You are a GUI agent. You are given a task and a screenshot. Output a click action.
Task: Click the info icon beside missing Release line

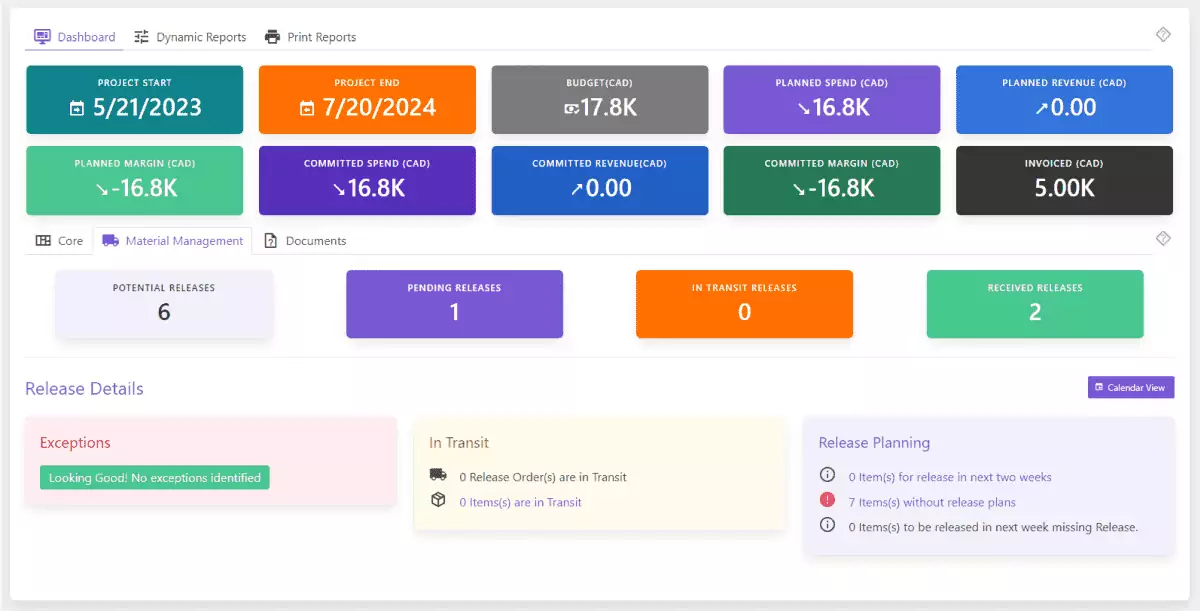click(x=827, y=525)
